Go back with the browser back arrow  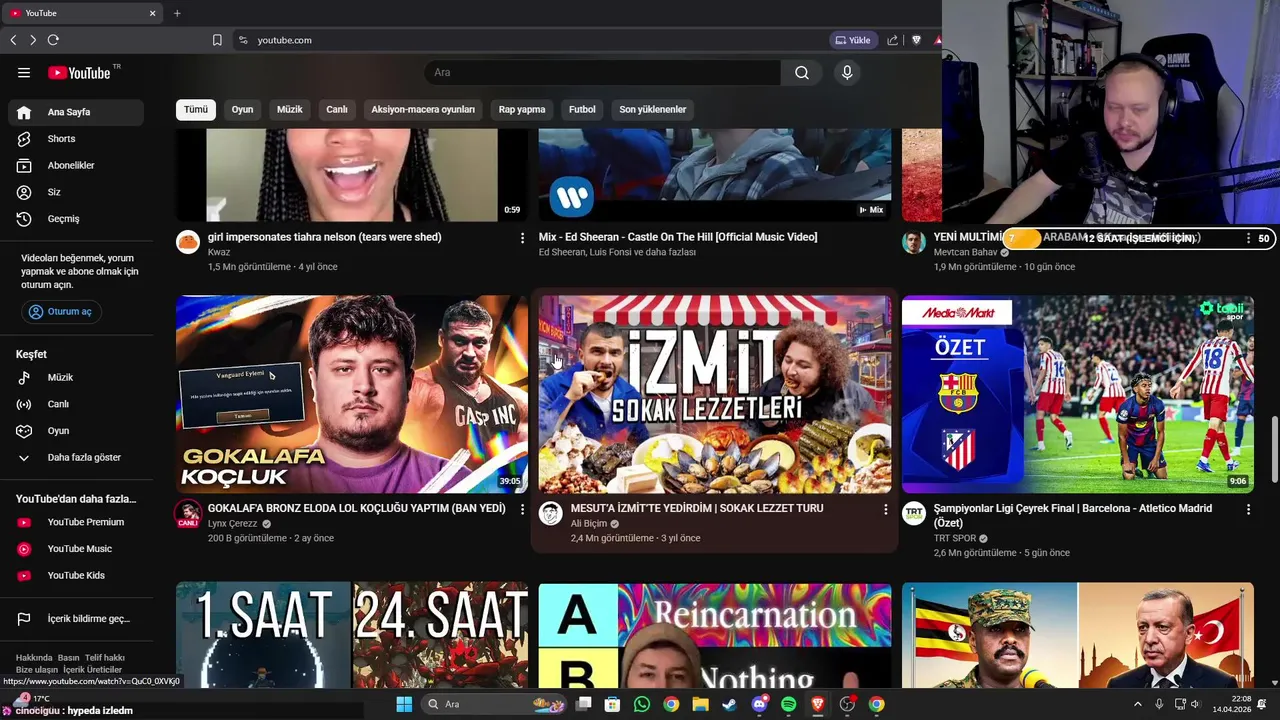coord(13,40)
